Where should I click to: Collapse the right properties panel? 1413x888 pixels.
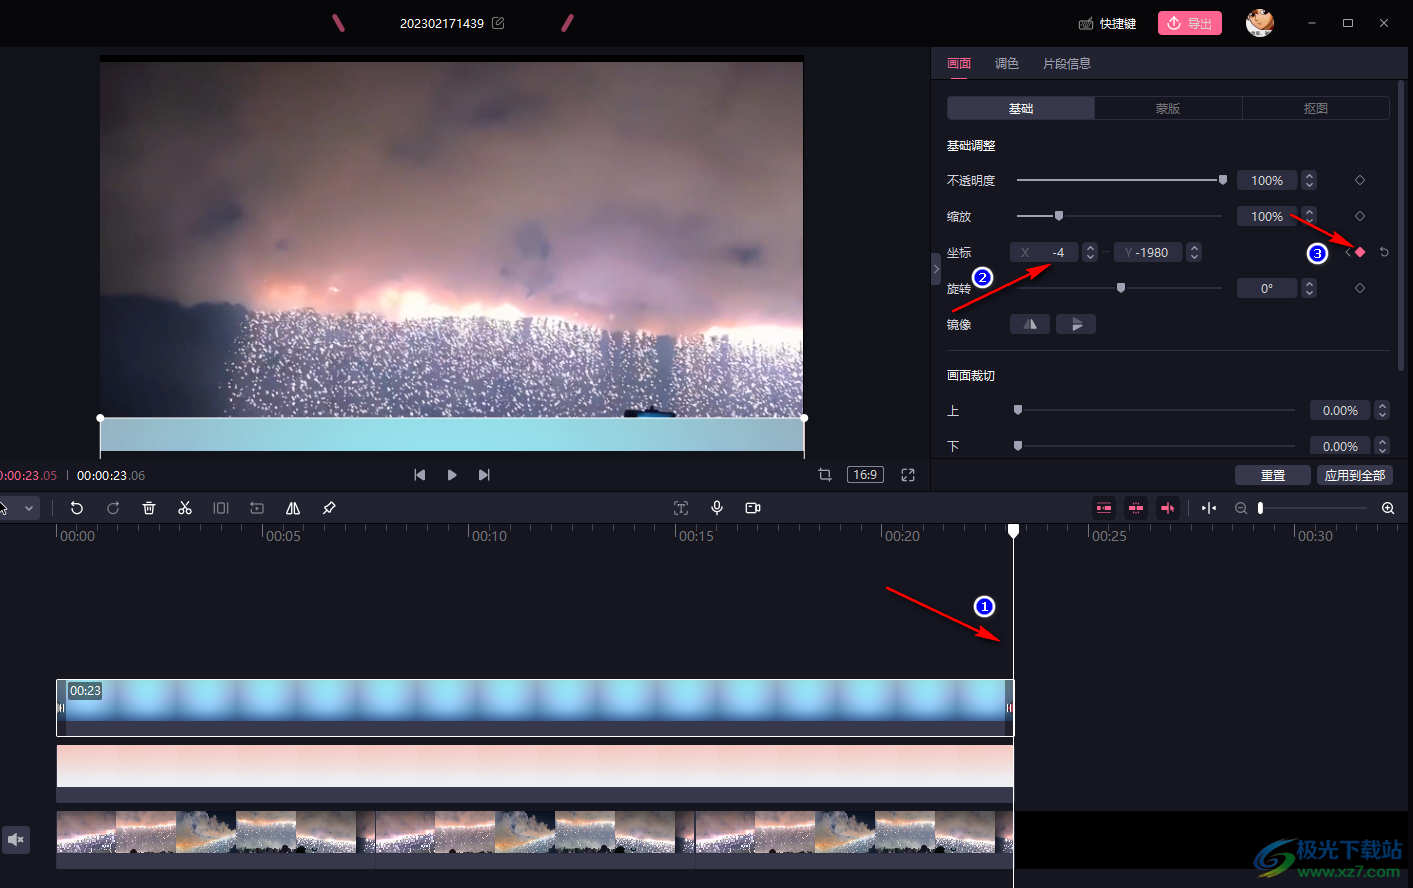(936, 269)
